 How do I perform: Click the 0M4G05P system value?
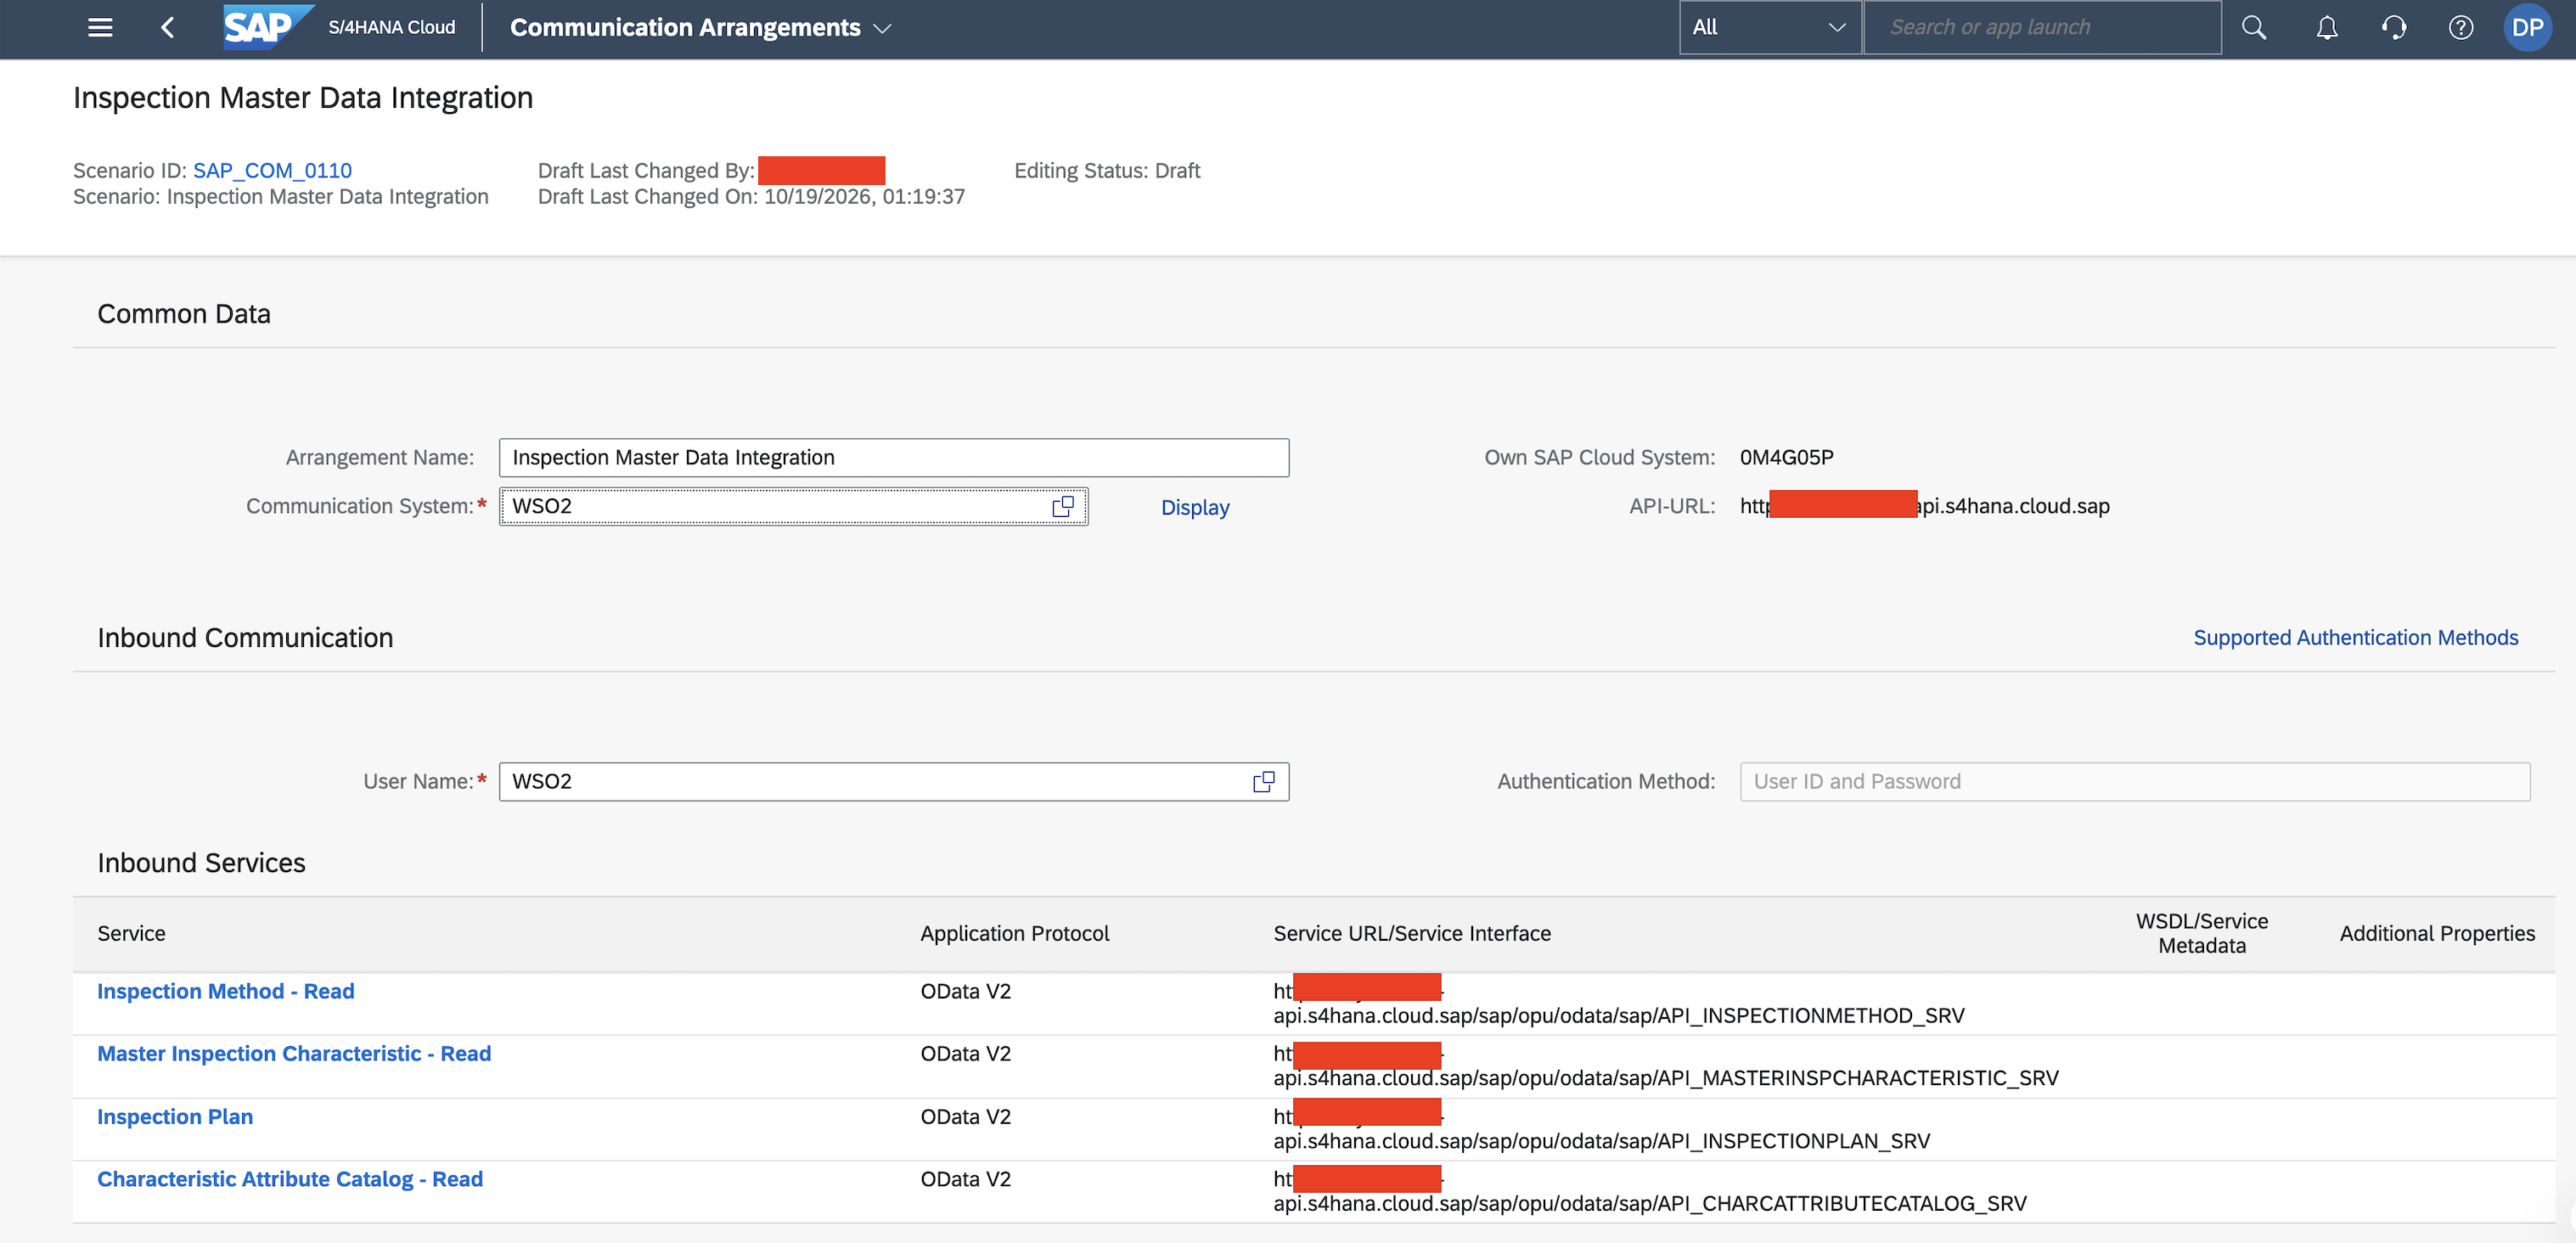point(1787,458)
